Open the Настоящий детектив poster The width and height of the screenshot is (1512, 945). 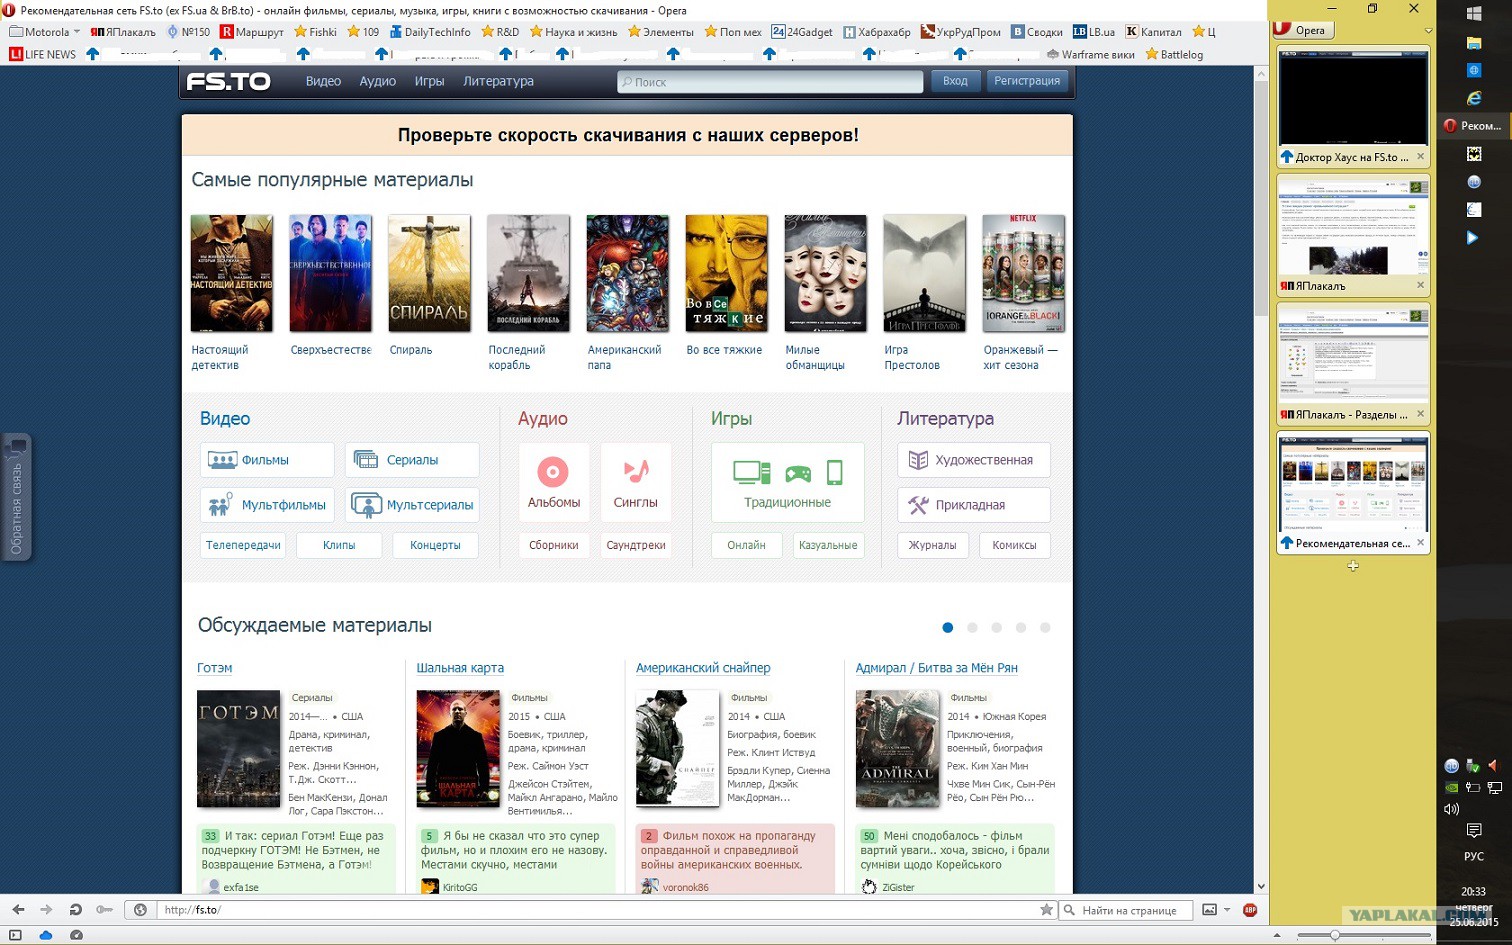pyautogui.click(x=232, y=273)
